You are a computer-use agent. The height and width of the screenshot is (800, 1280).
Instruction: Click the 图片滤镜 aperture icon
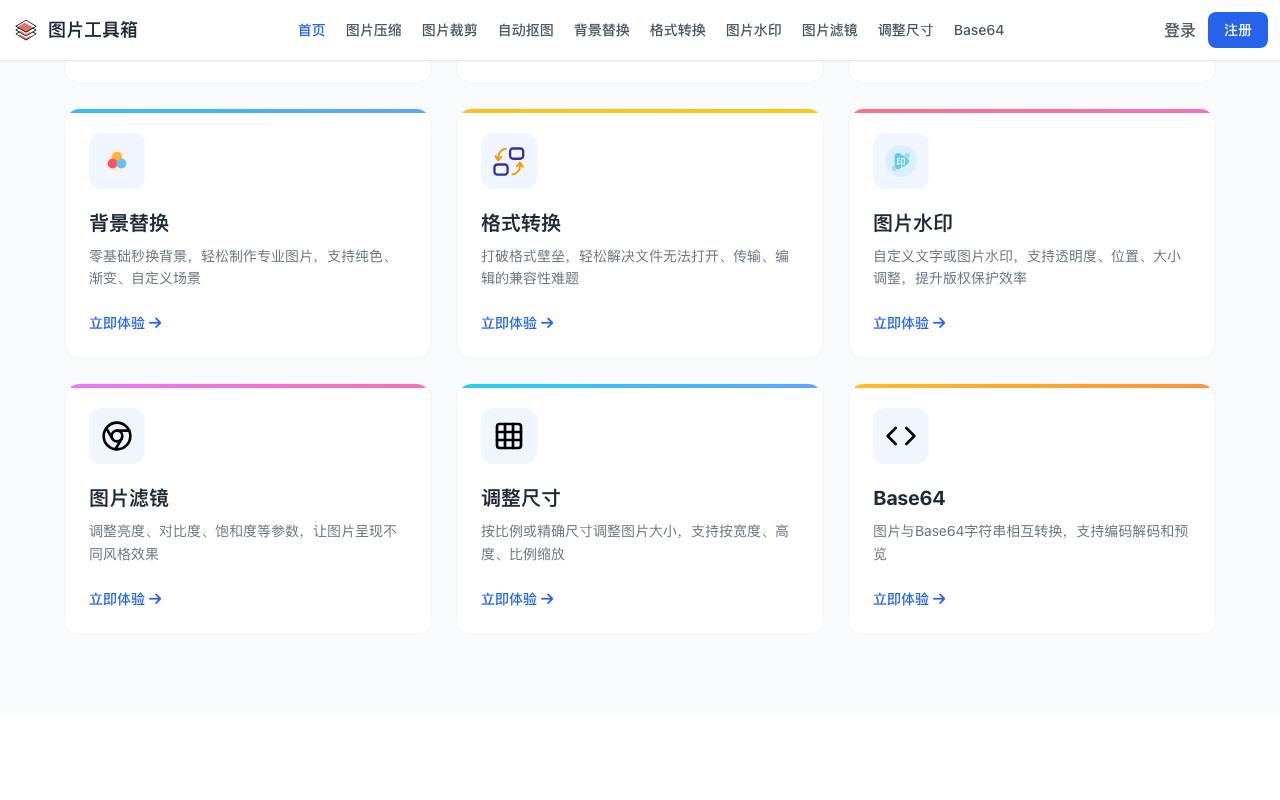click(117, 436)
